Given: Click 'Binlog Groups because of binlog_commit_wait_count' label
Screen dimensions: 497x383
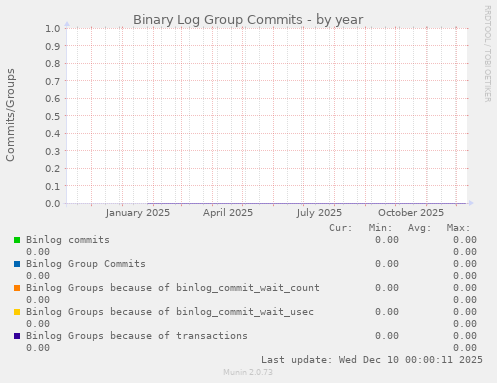Looking at the screenshot, I should pyautogui.click(x=173, y=288).
